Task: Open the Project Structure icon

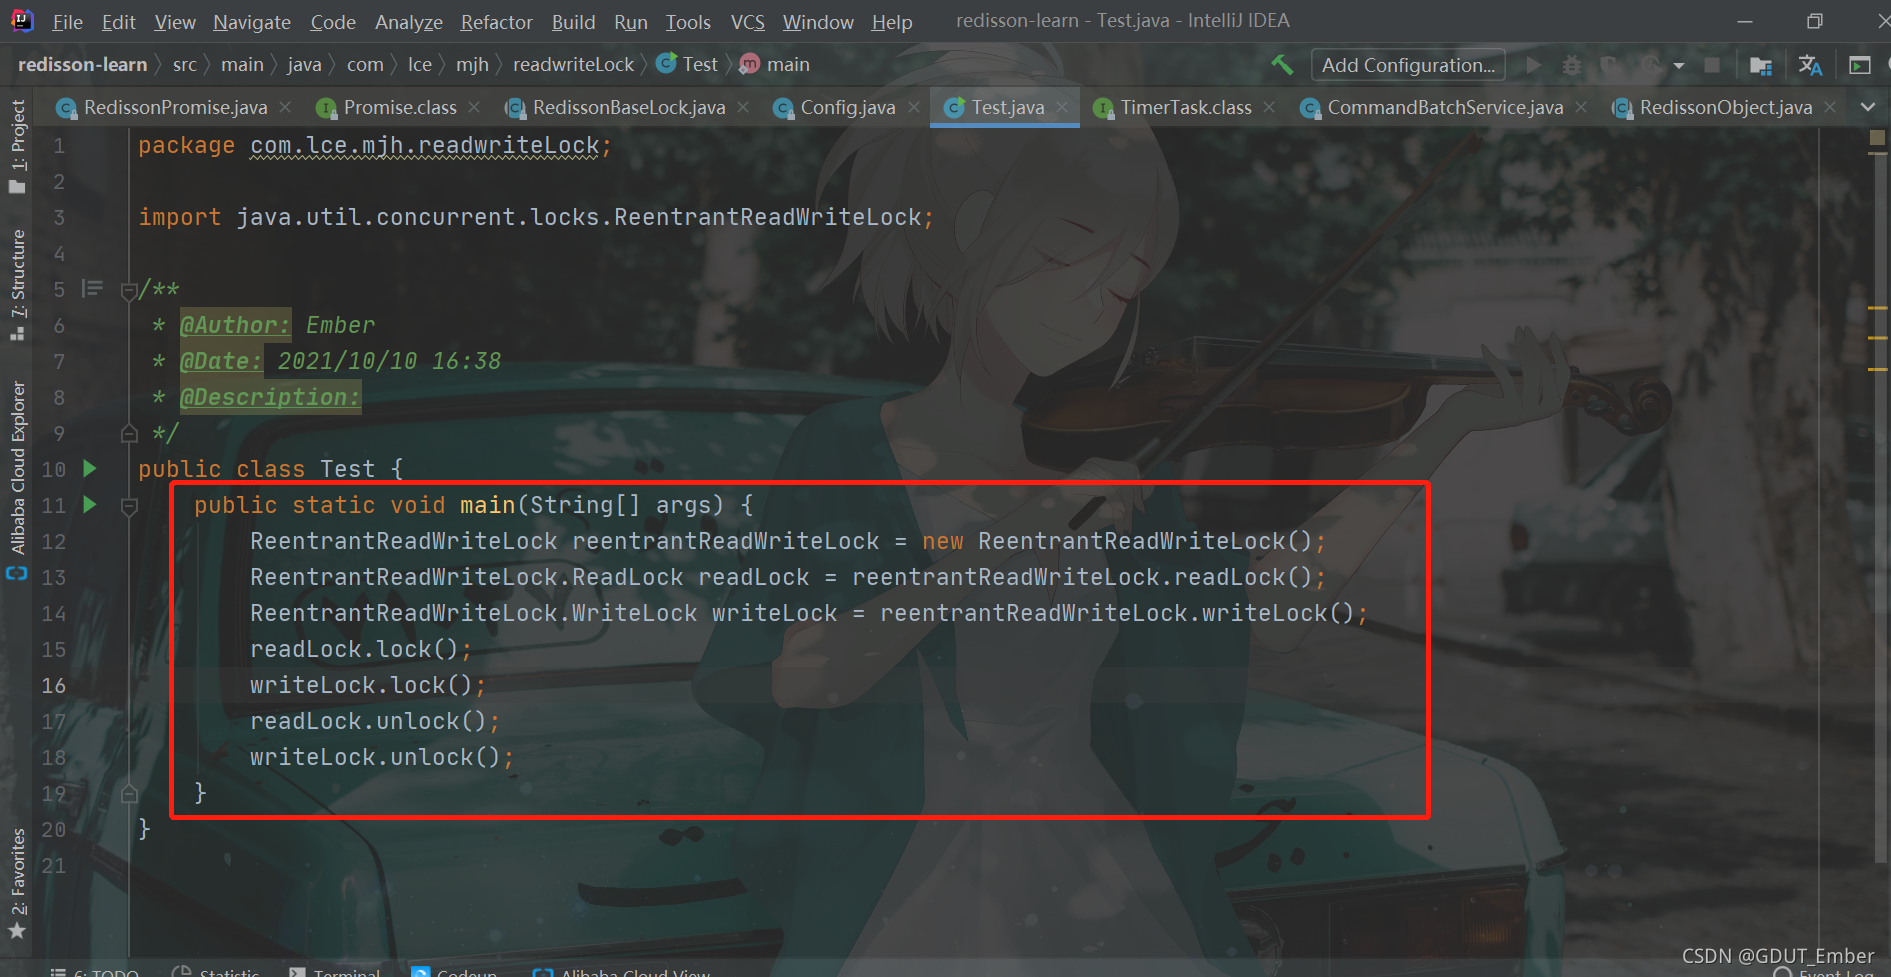Action: (1761, 65)
